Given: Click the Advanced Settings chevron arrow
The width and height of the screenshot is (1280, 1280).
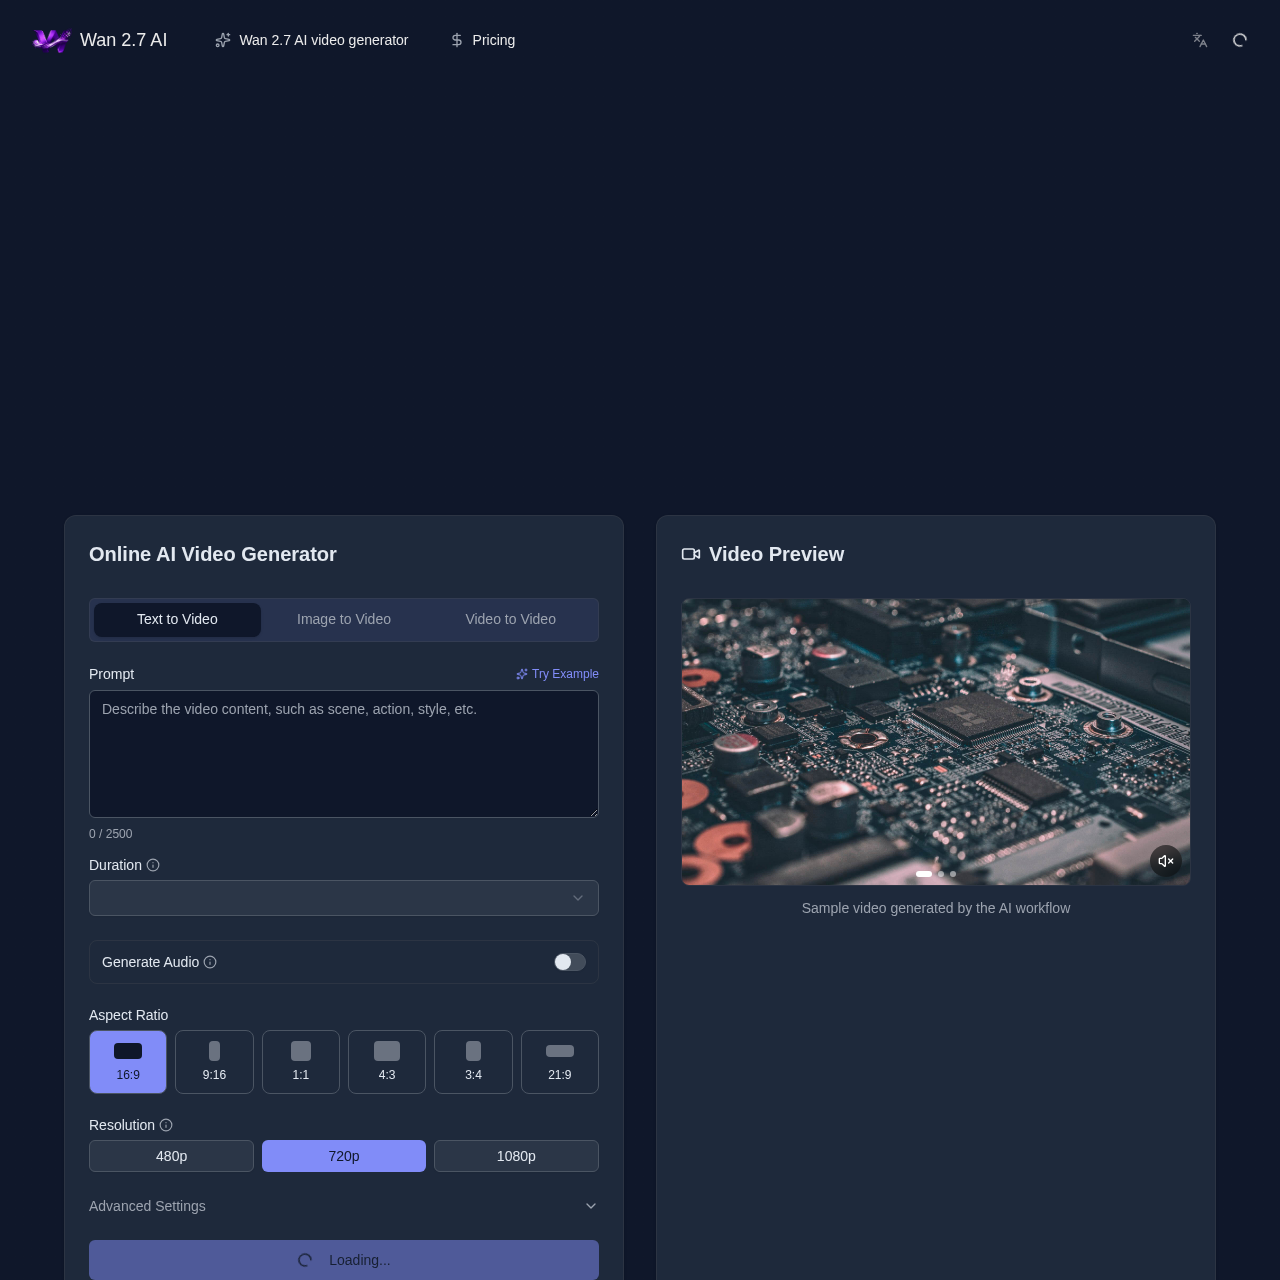Looking at the screenshot, I should pyautogui.click(x=590, y=1206).
